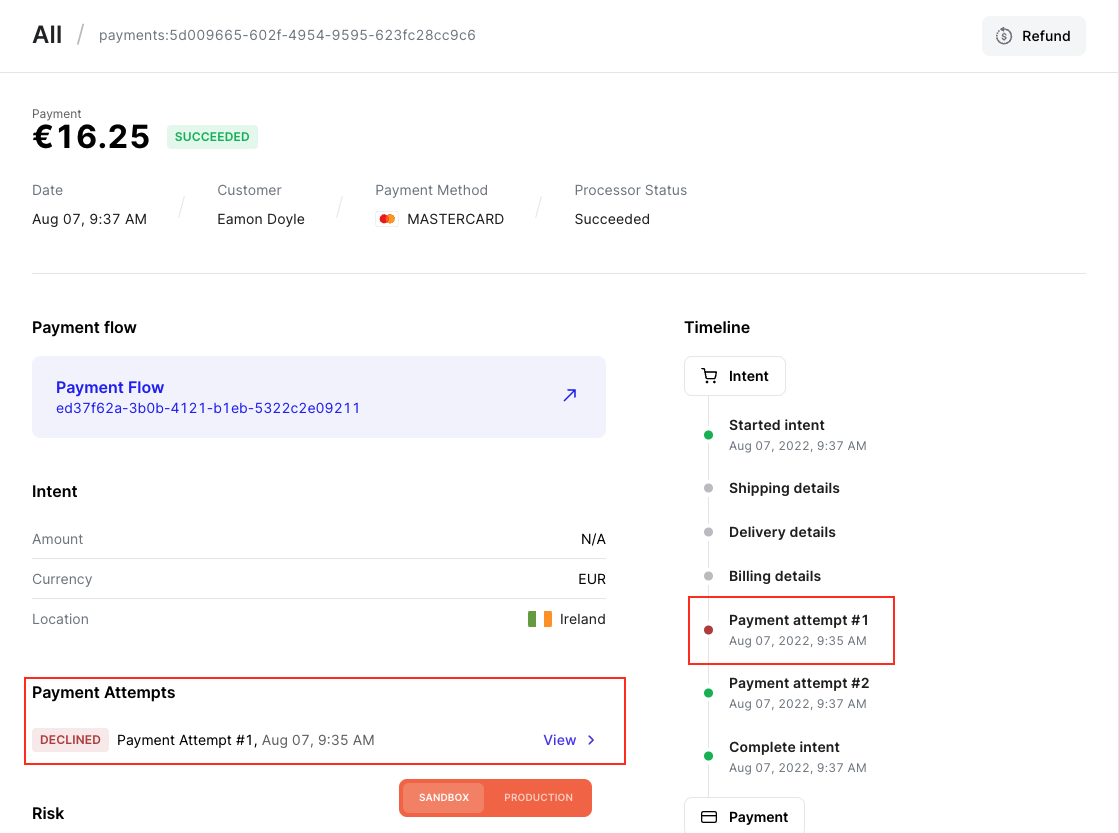Select the payments ID in the breadcrumb
The height and width of the screenshot is (833, 1119).
click(287, 35)
